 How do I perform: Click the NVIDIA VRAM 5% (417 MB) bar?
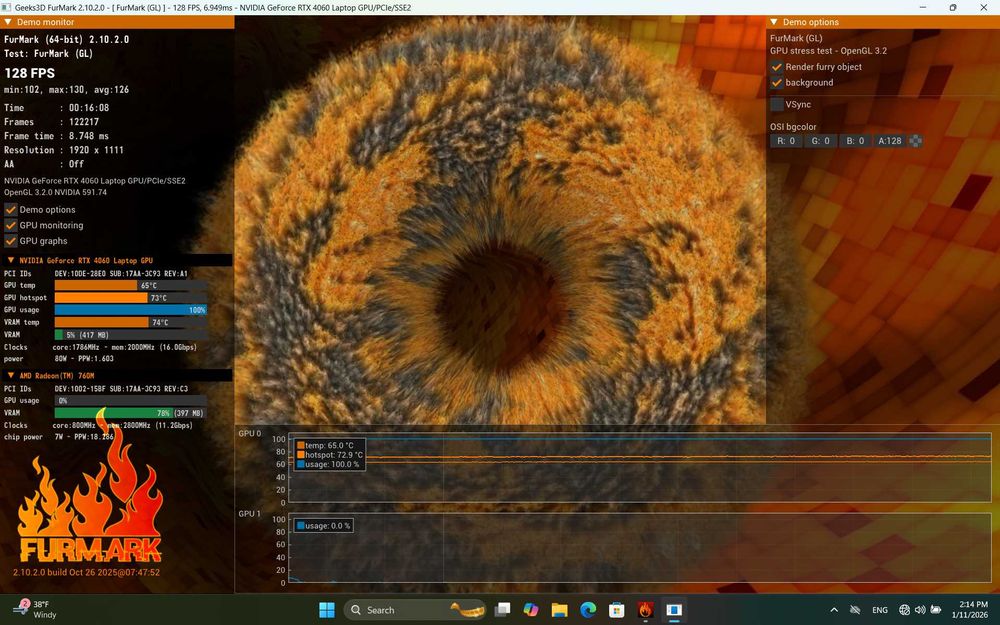coord(131,334)
